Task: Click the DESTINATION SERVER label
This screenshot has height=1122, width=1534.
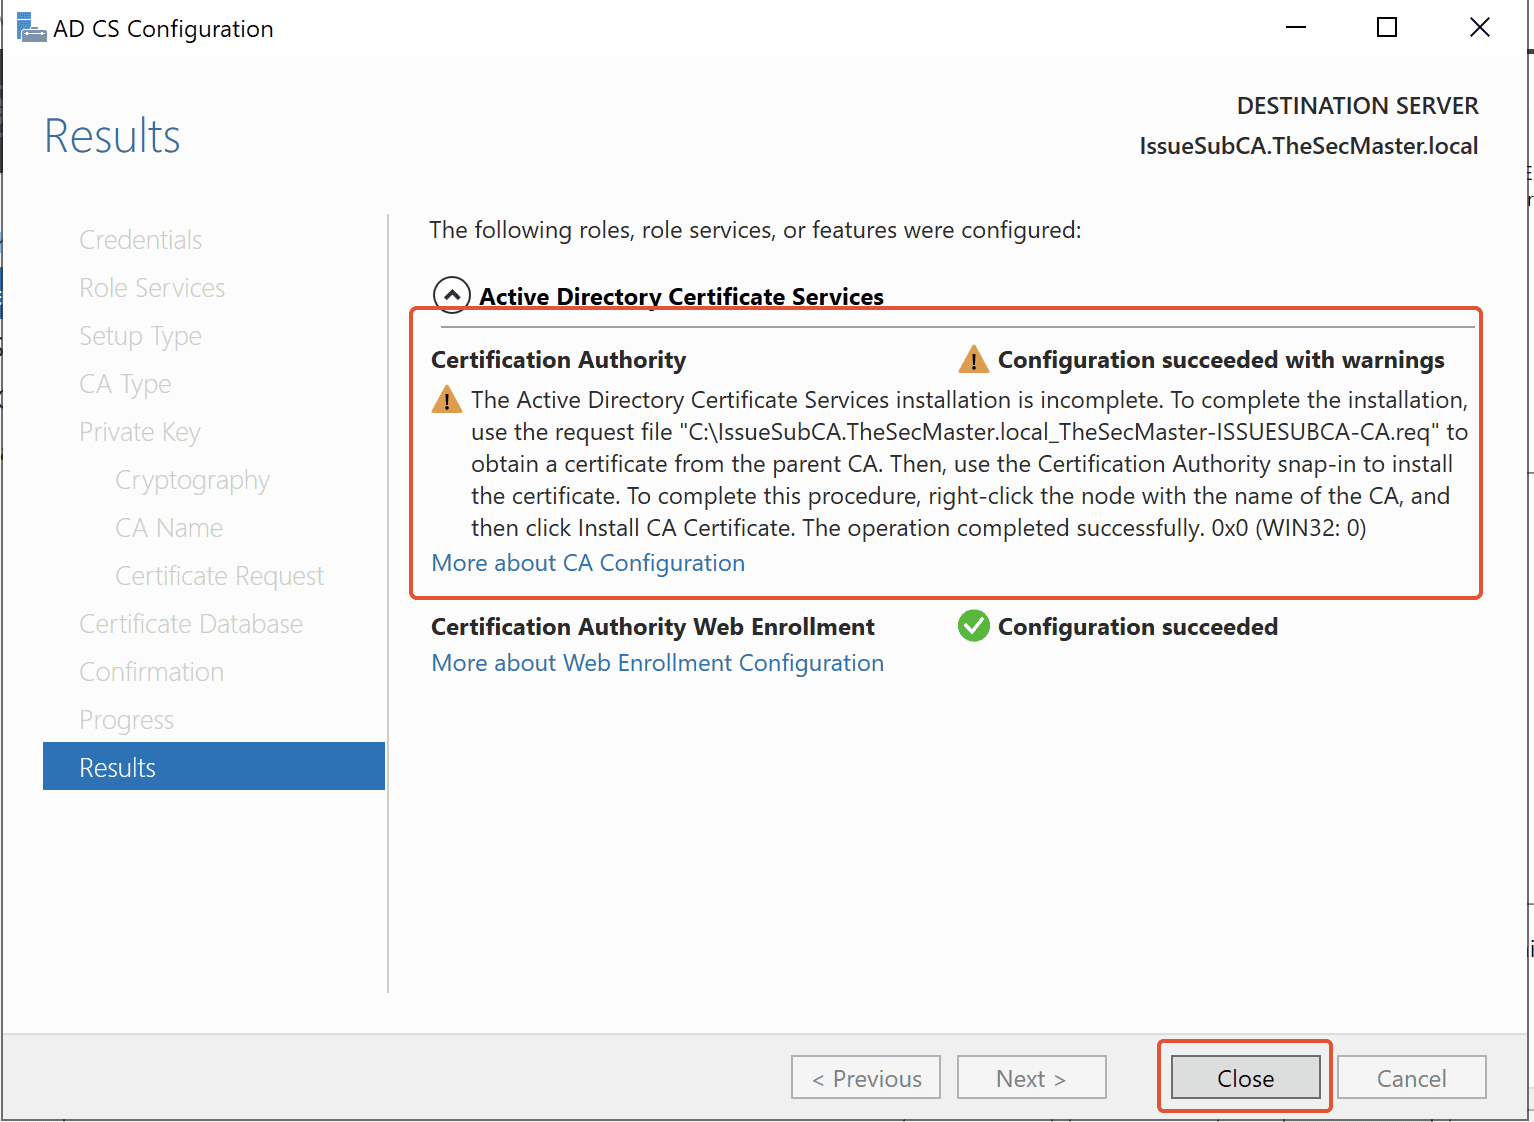Action: point(1357,106)
